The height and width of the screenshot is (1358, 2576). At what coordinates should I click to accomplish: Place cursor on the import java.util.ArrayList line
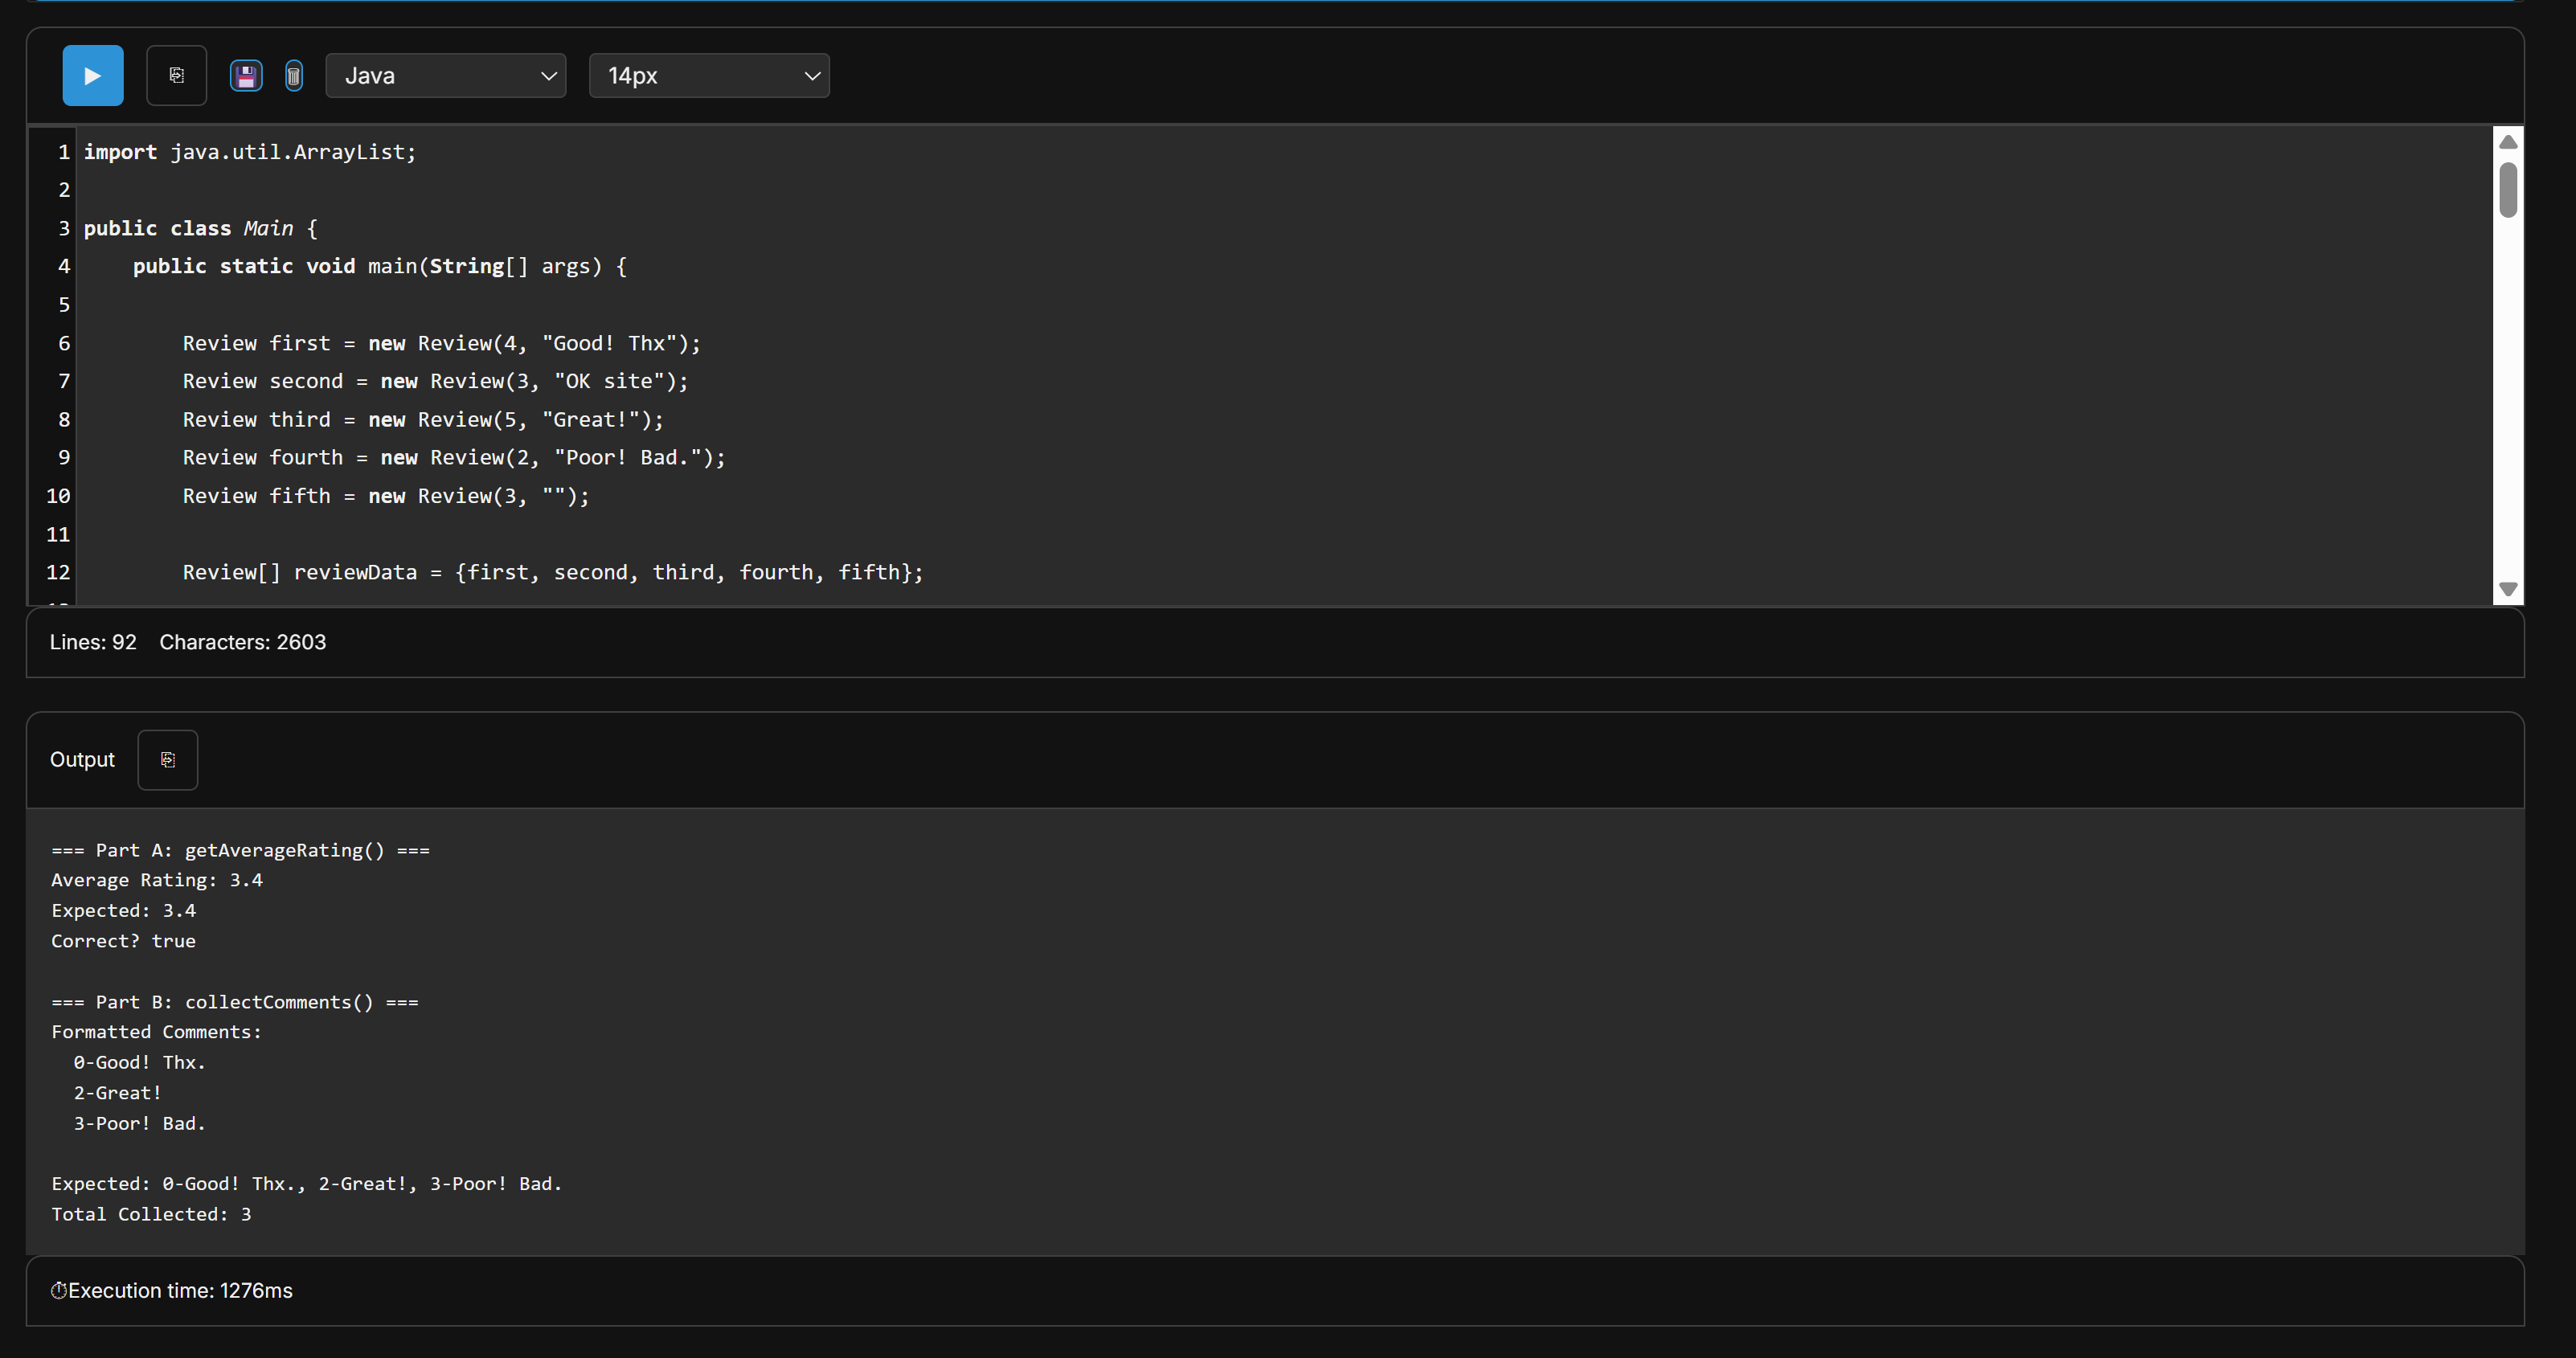[250, 152]
